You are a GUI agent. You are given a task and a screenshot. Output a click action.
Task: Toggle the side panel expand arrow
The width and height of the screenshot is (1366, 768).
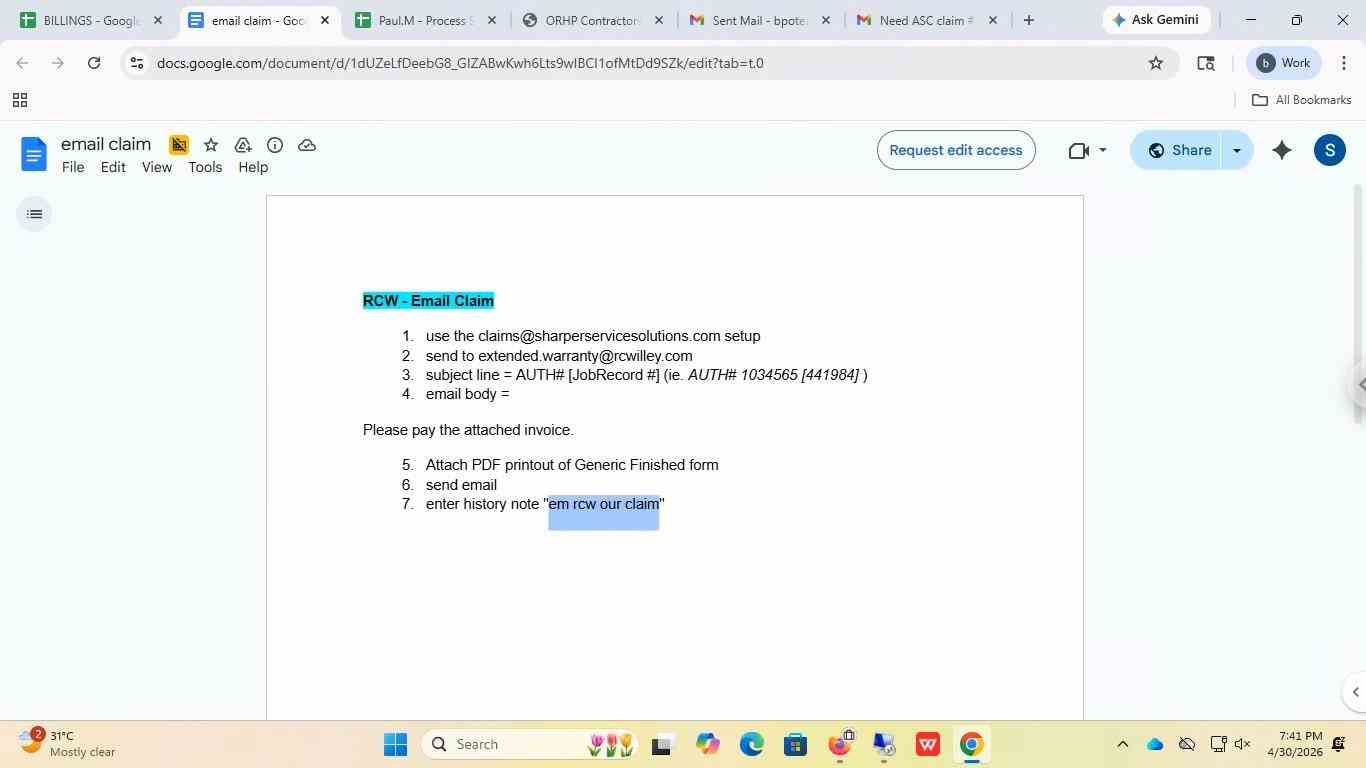point(1355,692)
